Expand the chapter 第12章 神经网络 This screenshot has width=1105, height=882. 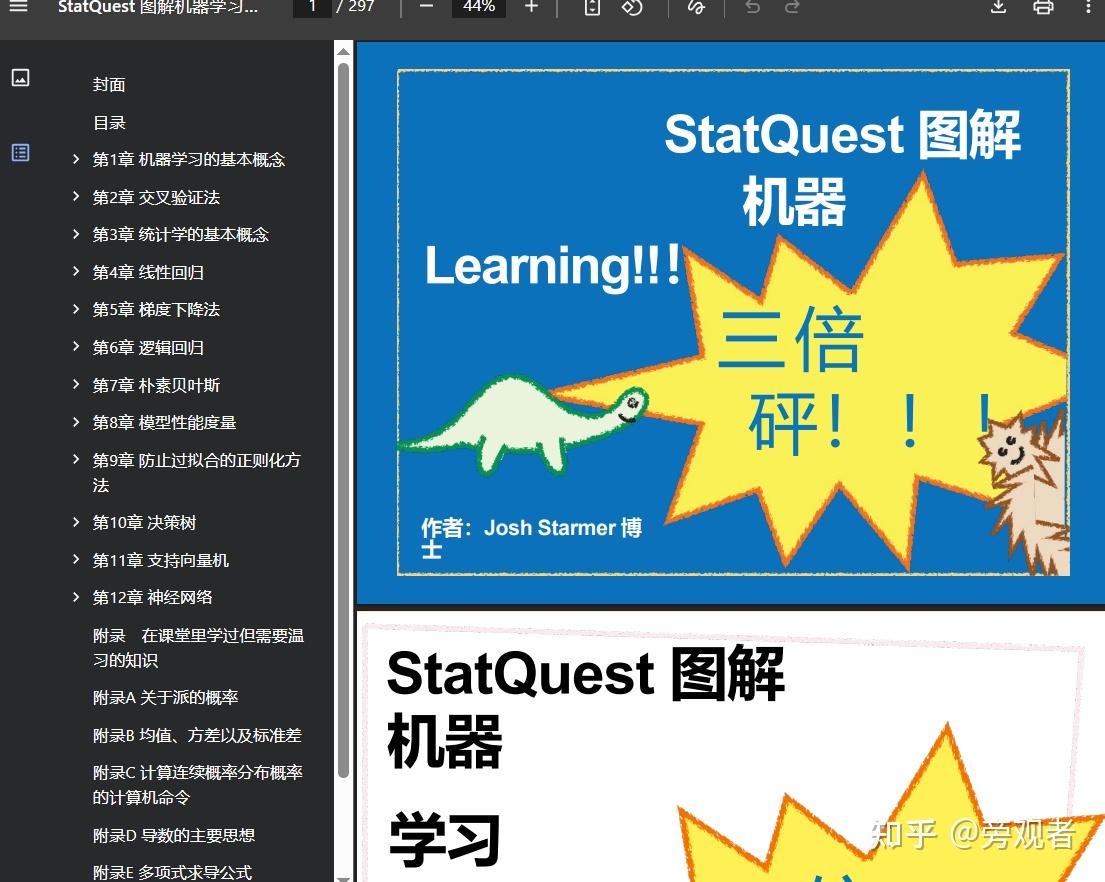click(77, 597)
